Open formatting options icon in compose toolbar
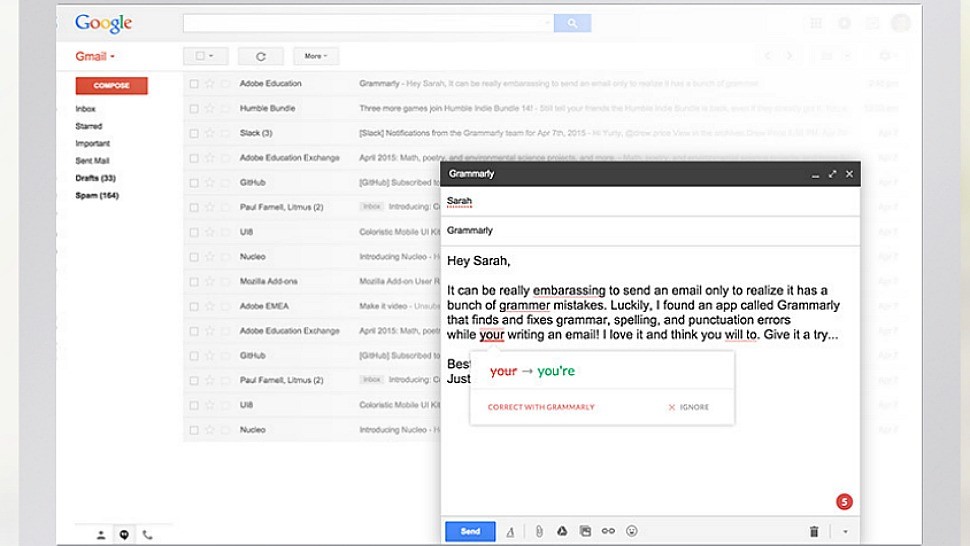 click(510, 532)
